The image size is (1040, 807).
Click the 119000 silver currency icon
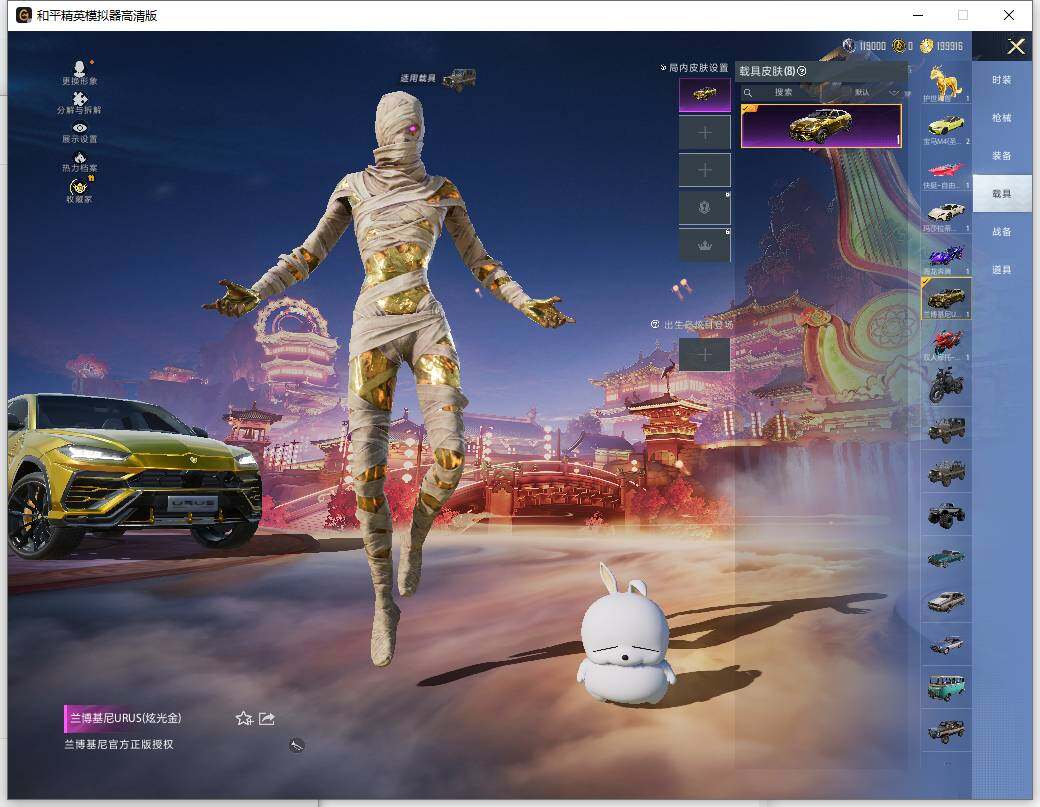[848, 46]
